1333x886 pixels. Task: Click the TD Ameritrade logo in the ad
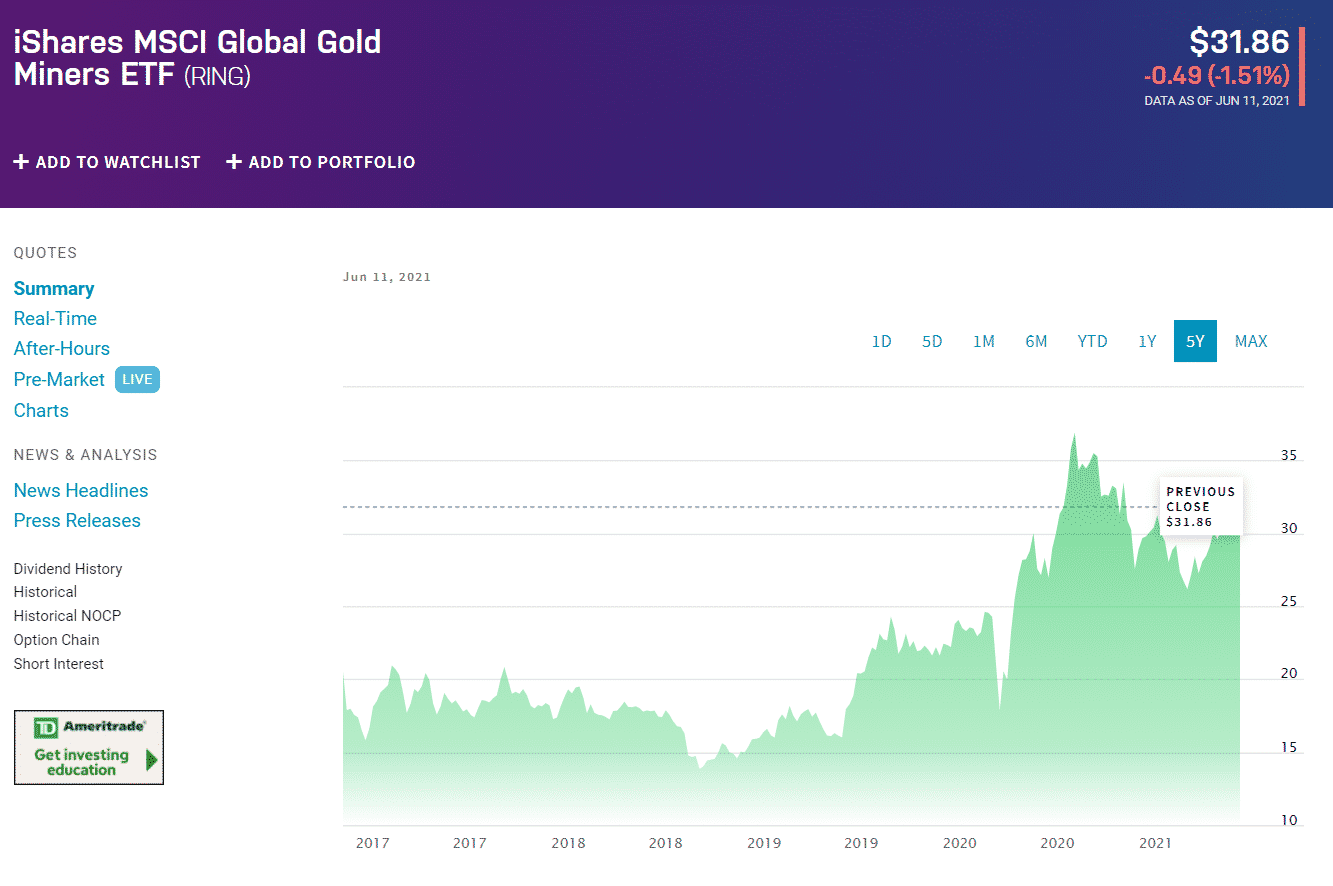89,727
